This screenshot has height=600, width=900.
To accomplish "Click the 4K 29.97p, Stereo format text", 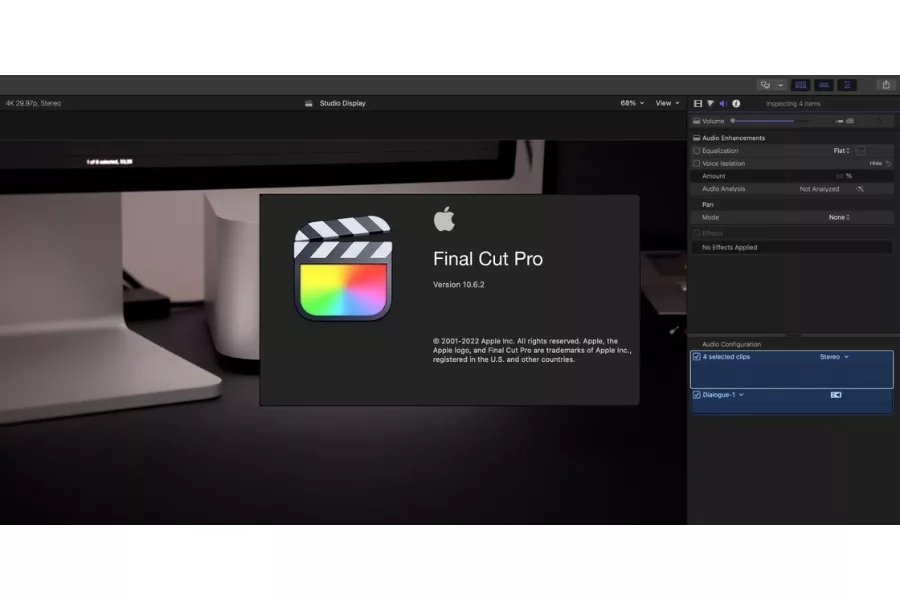I will [33, 103].
